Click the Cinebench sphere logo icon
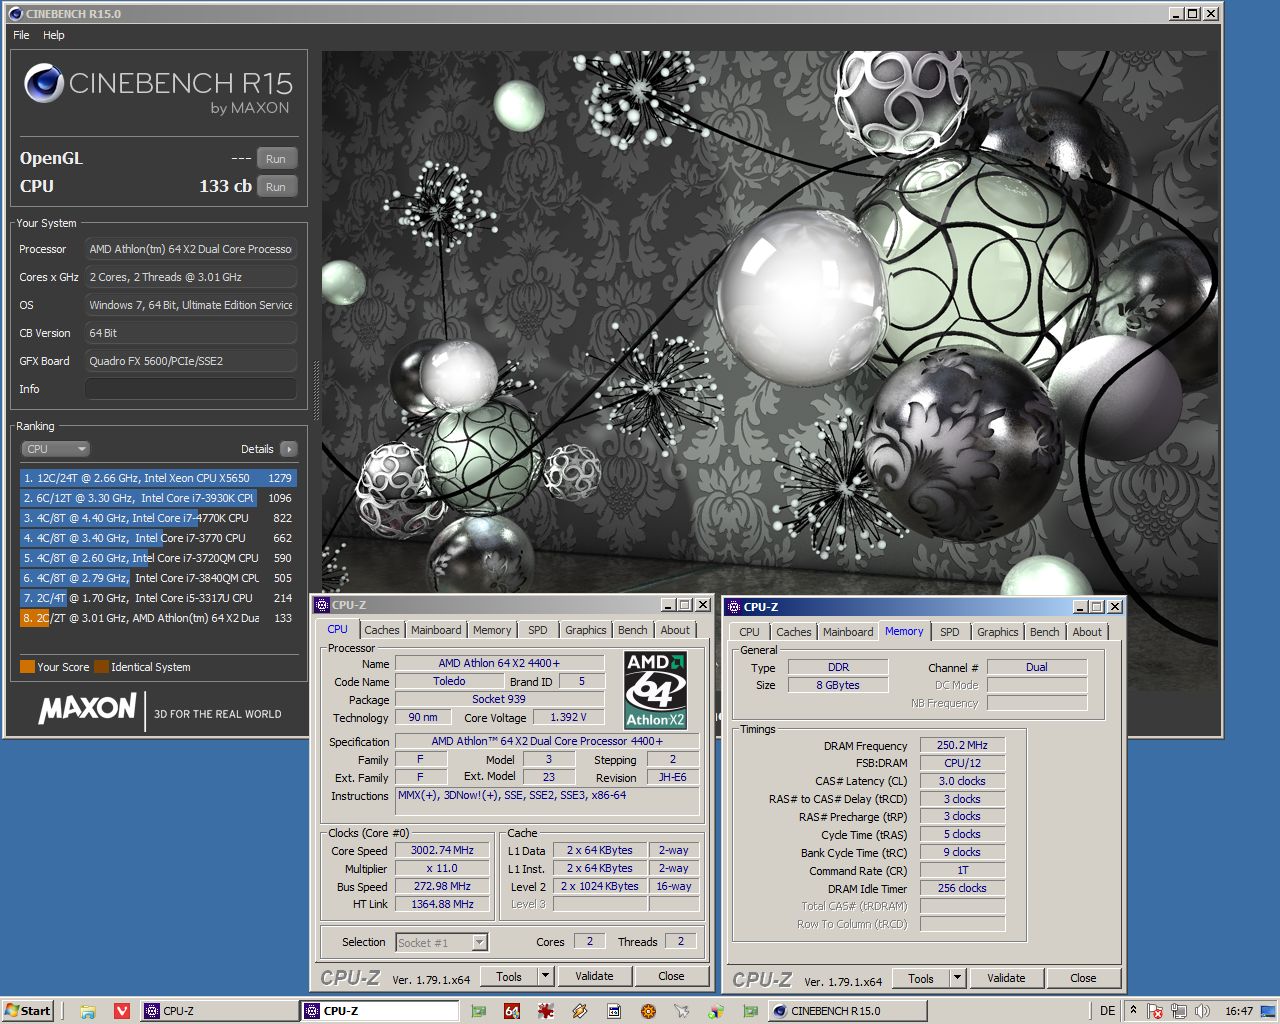The width and height of the screenshot is (1280, 1024). [43, 83]
